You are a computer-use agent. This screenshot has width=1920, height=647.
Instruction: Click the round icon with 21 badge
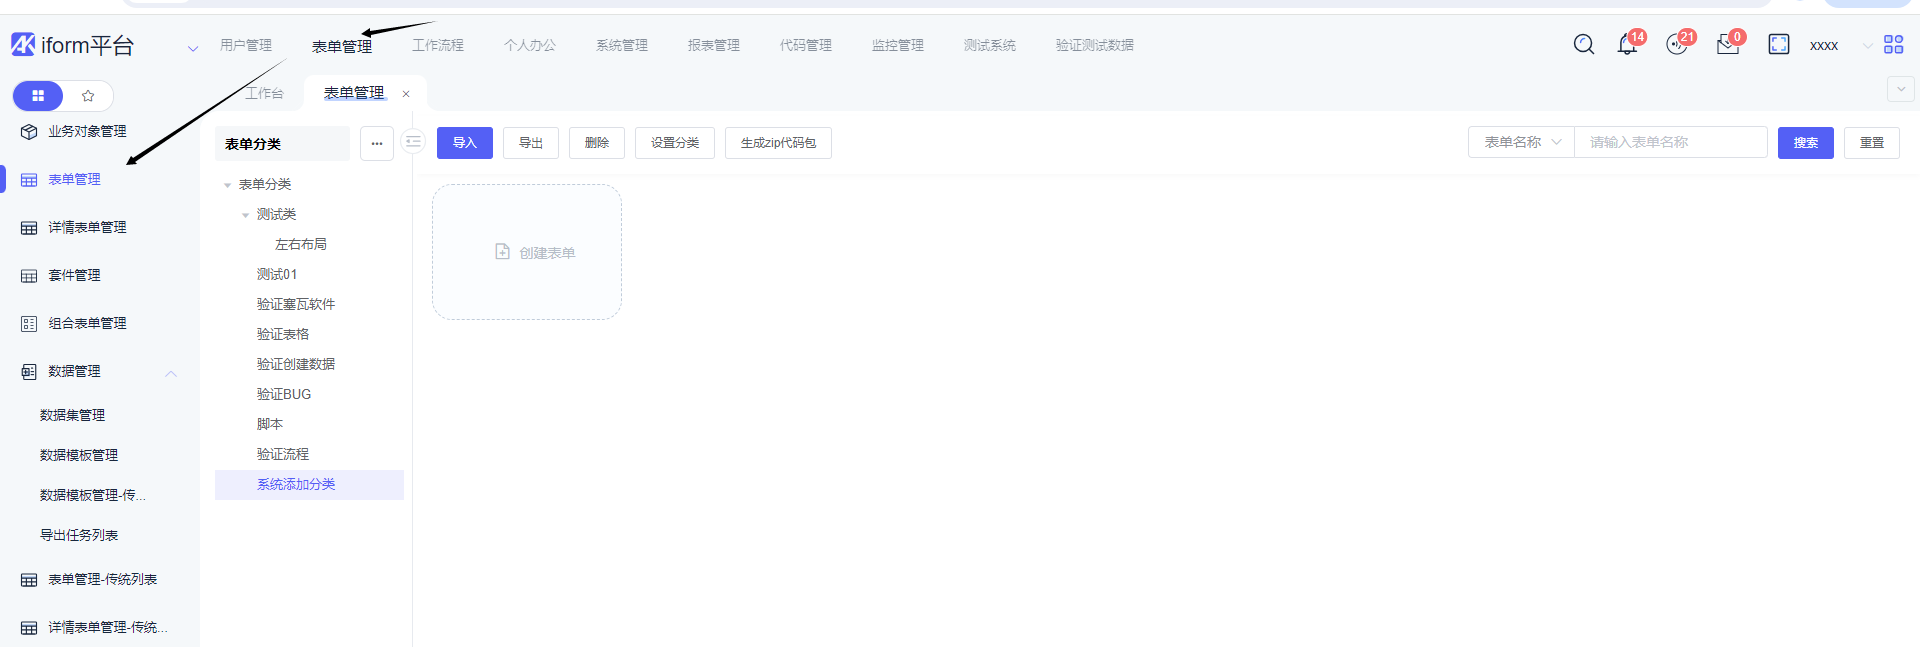click(1677, 45)
